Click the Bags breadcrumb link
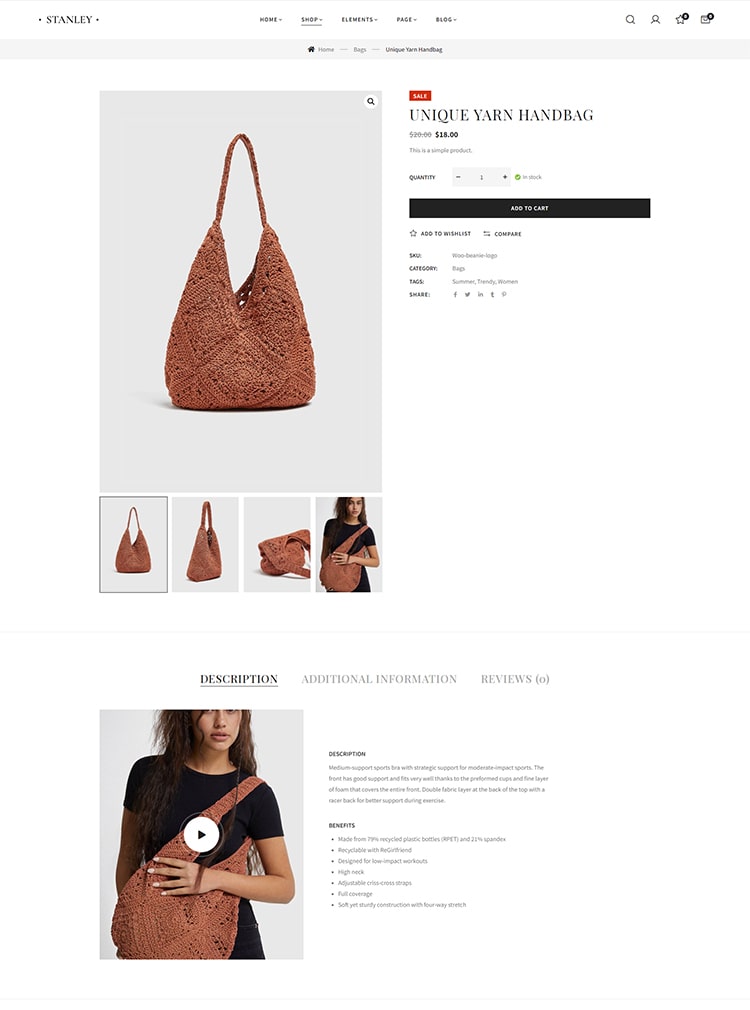The height and width of the screenshot is (1010, 750). (x=360, y=50)
